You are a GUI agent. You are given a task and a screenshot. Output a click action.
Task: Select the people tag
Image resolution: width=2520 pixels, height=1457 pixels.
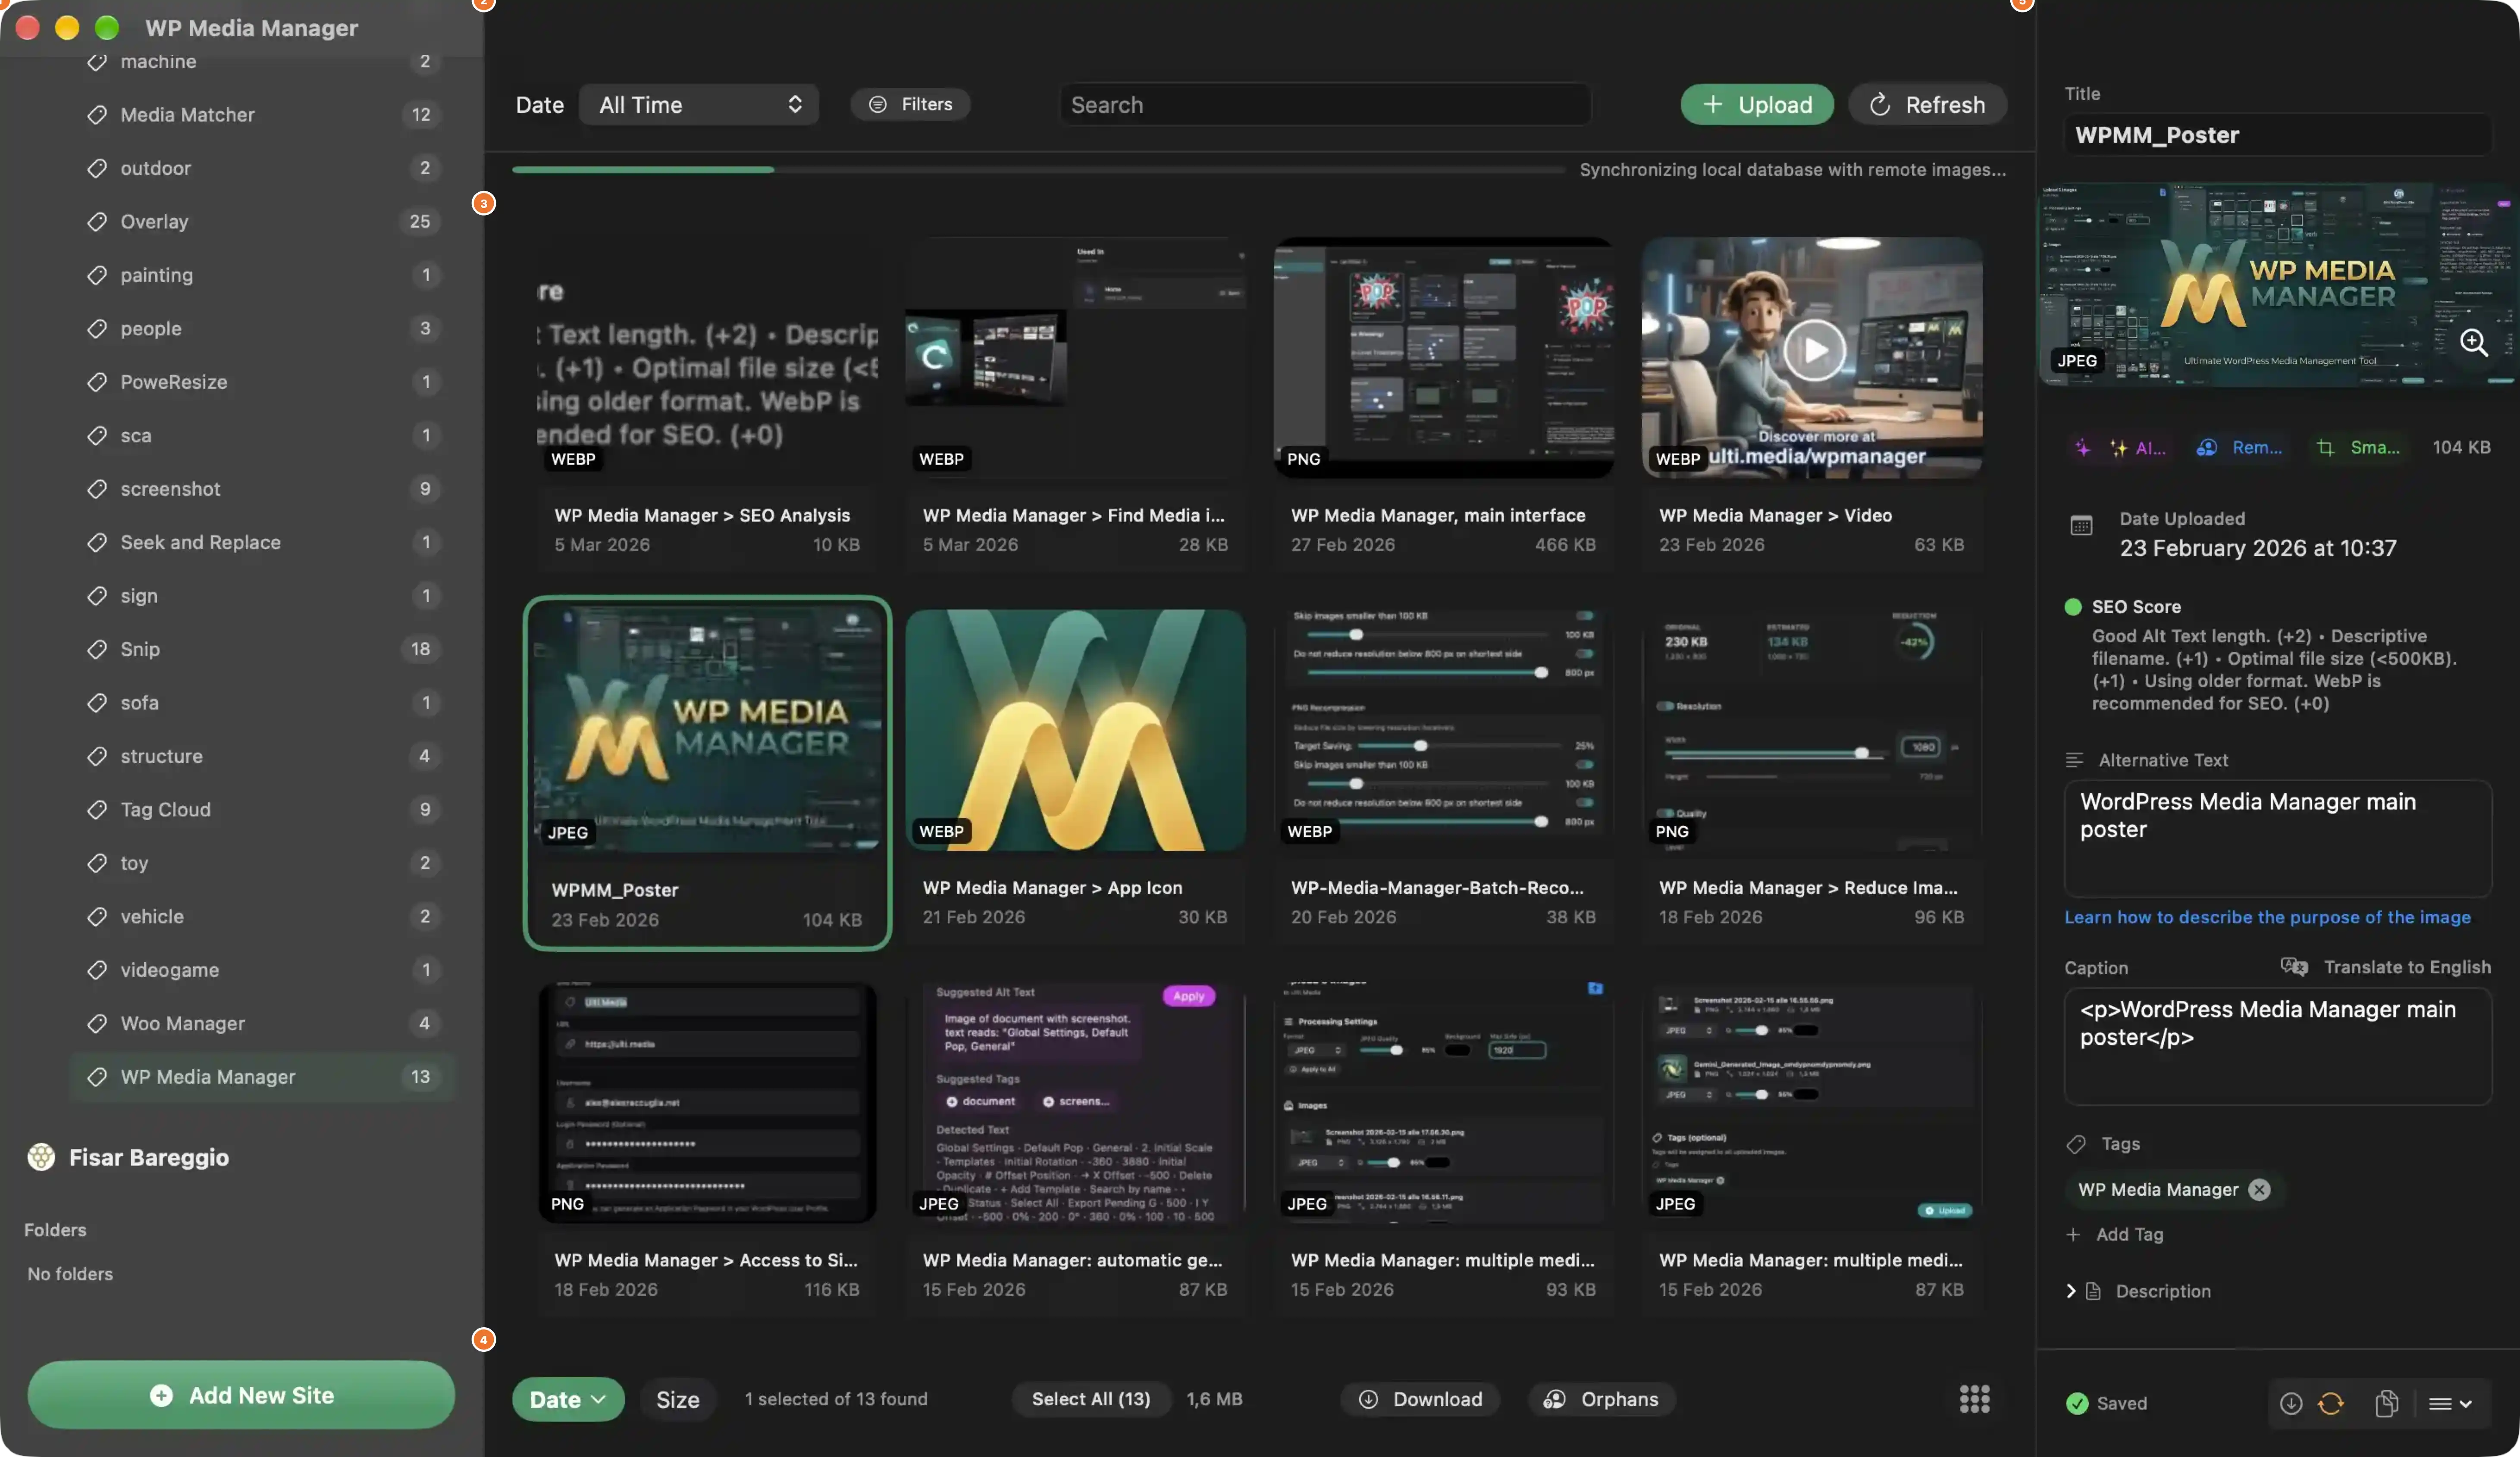(264, 328)
